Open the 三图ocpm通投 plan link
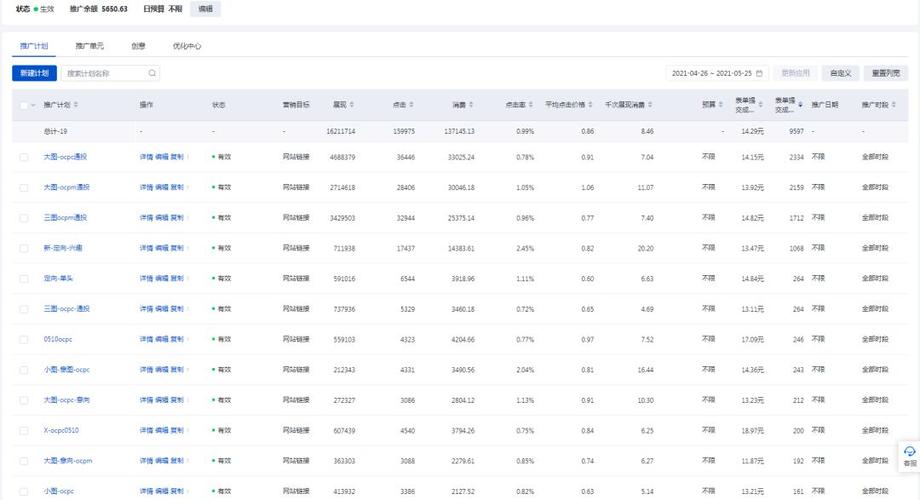The width and height of the screenshot is (920, 500). pyautogui.click(x=65, y=218)
